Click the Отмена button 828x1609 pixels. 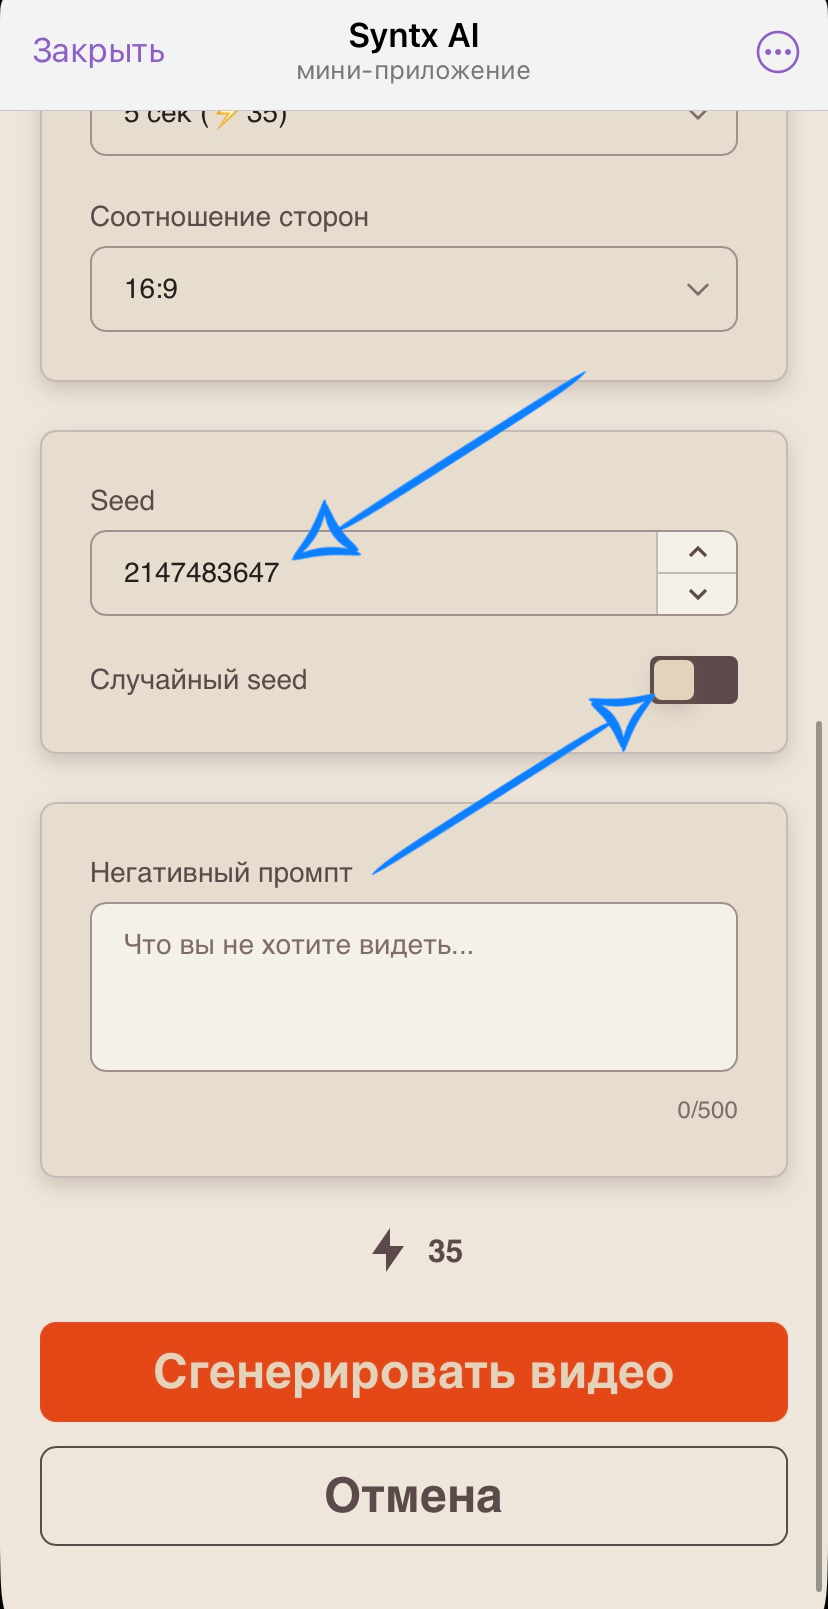click(x=413, y=1496)
